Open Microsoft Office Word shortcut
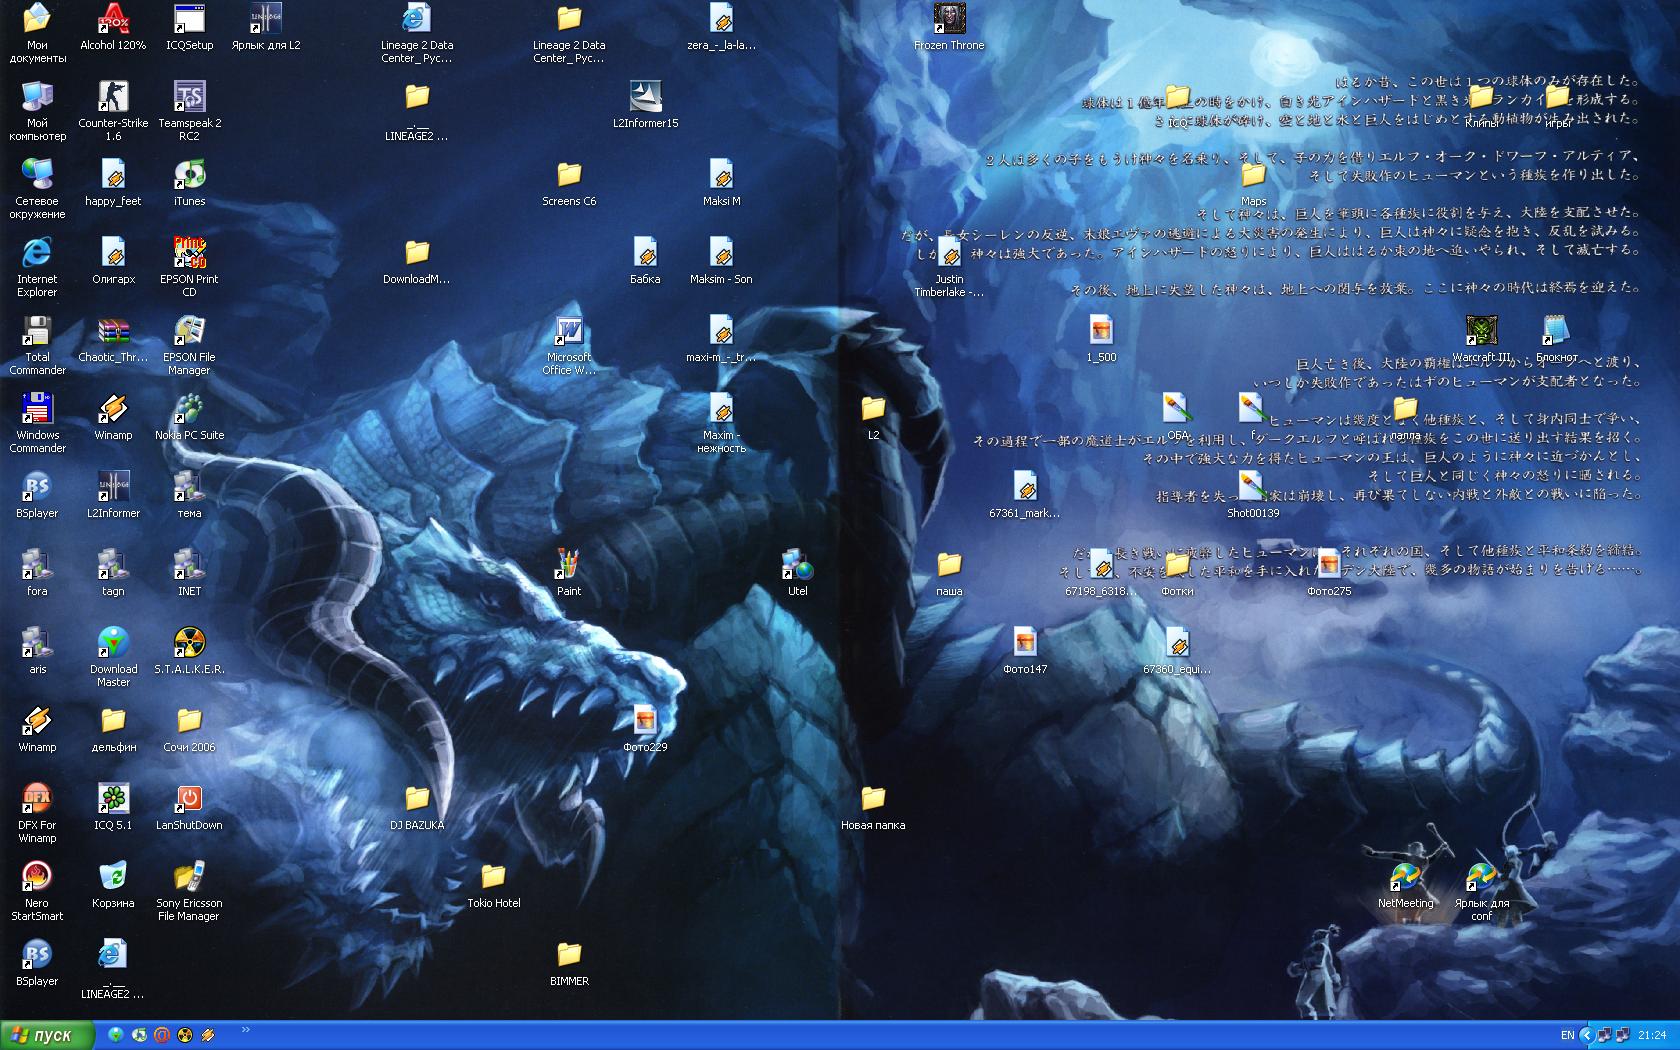The width and height of the screenshot is (1680, 1050). [569, 345]
